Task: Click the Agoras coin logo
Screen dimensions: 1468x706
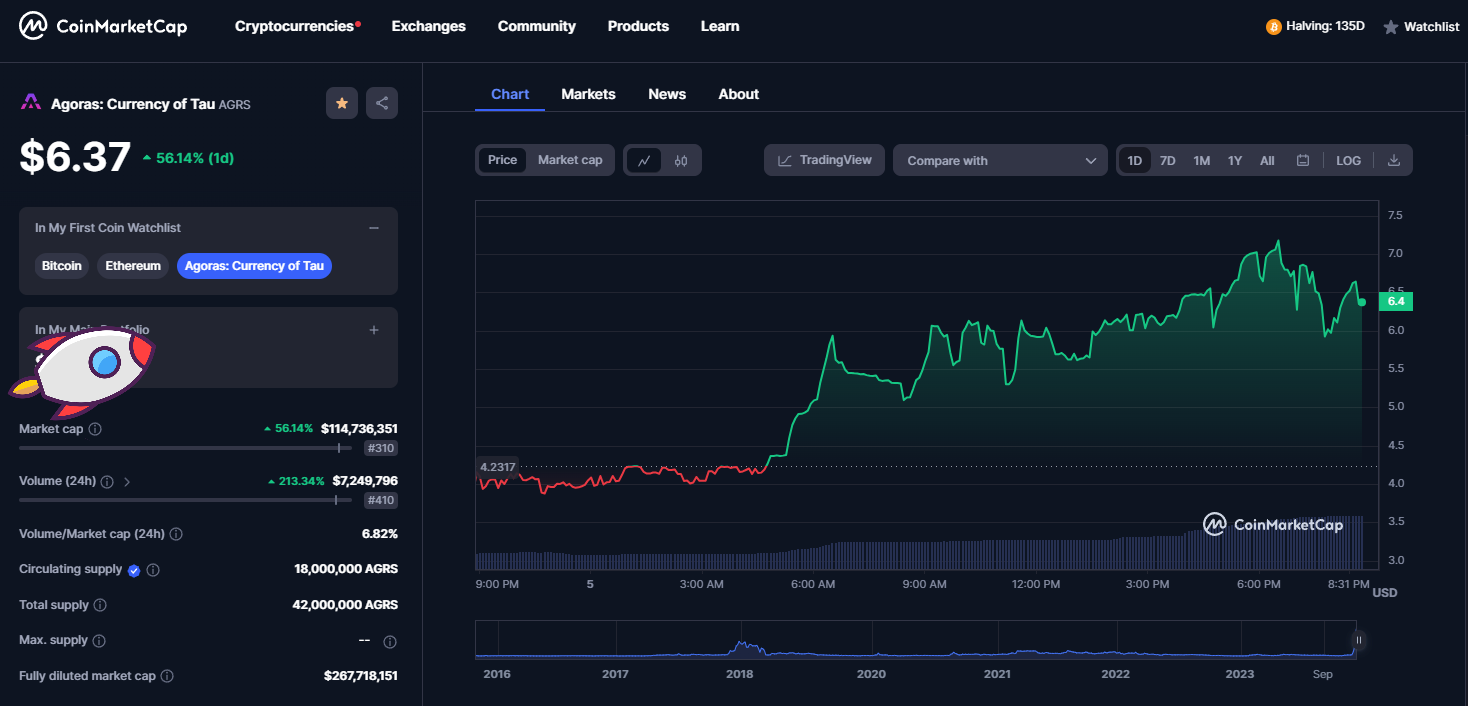Action: click(x=31, y=102)
